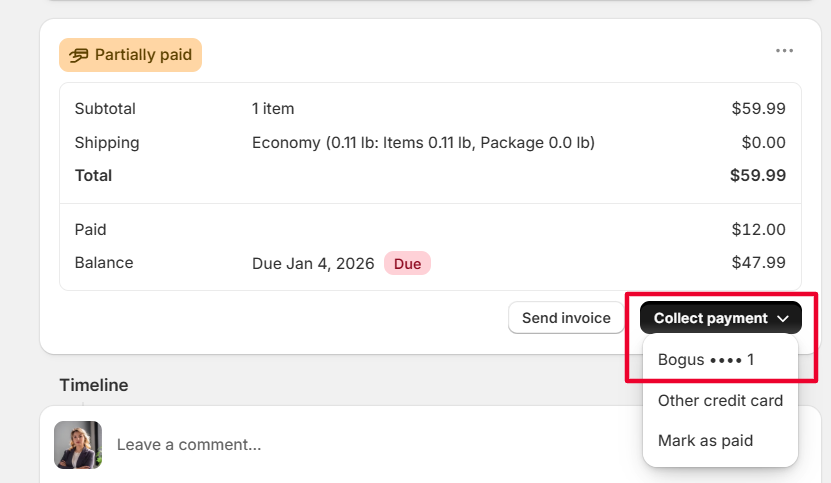Click the bold Total amount $59.99
The image size is (831, 483).
757,176
